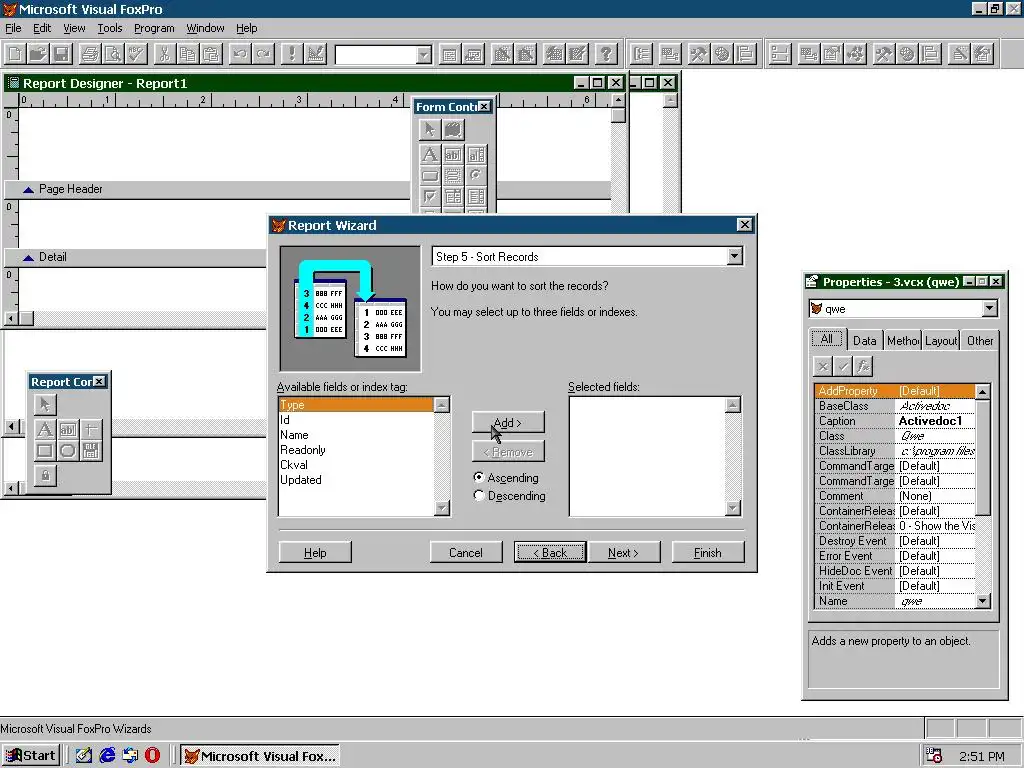Select the Label tool in Form Controls
The height and width of the screenshot is (768, 1024).
429,155
